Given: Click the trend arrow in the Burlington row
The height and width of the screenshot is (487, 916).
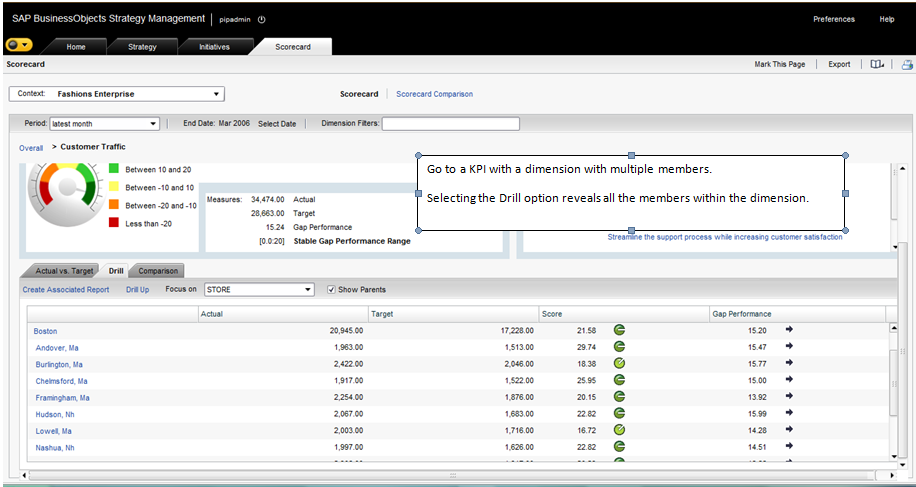Looking at the screenshot, I should click(x=789, y=363).
